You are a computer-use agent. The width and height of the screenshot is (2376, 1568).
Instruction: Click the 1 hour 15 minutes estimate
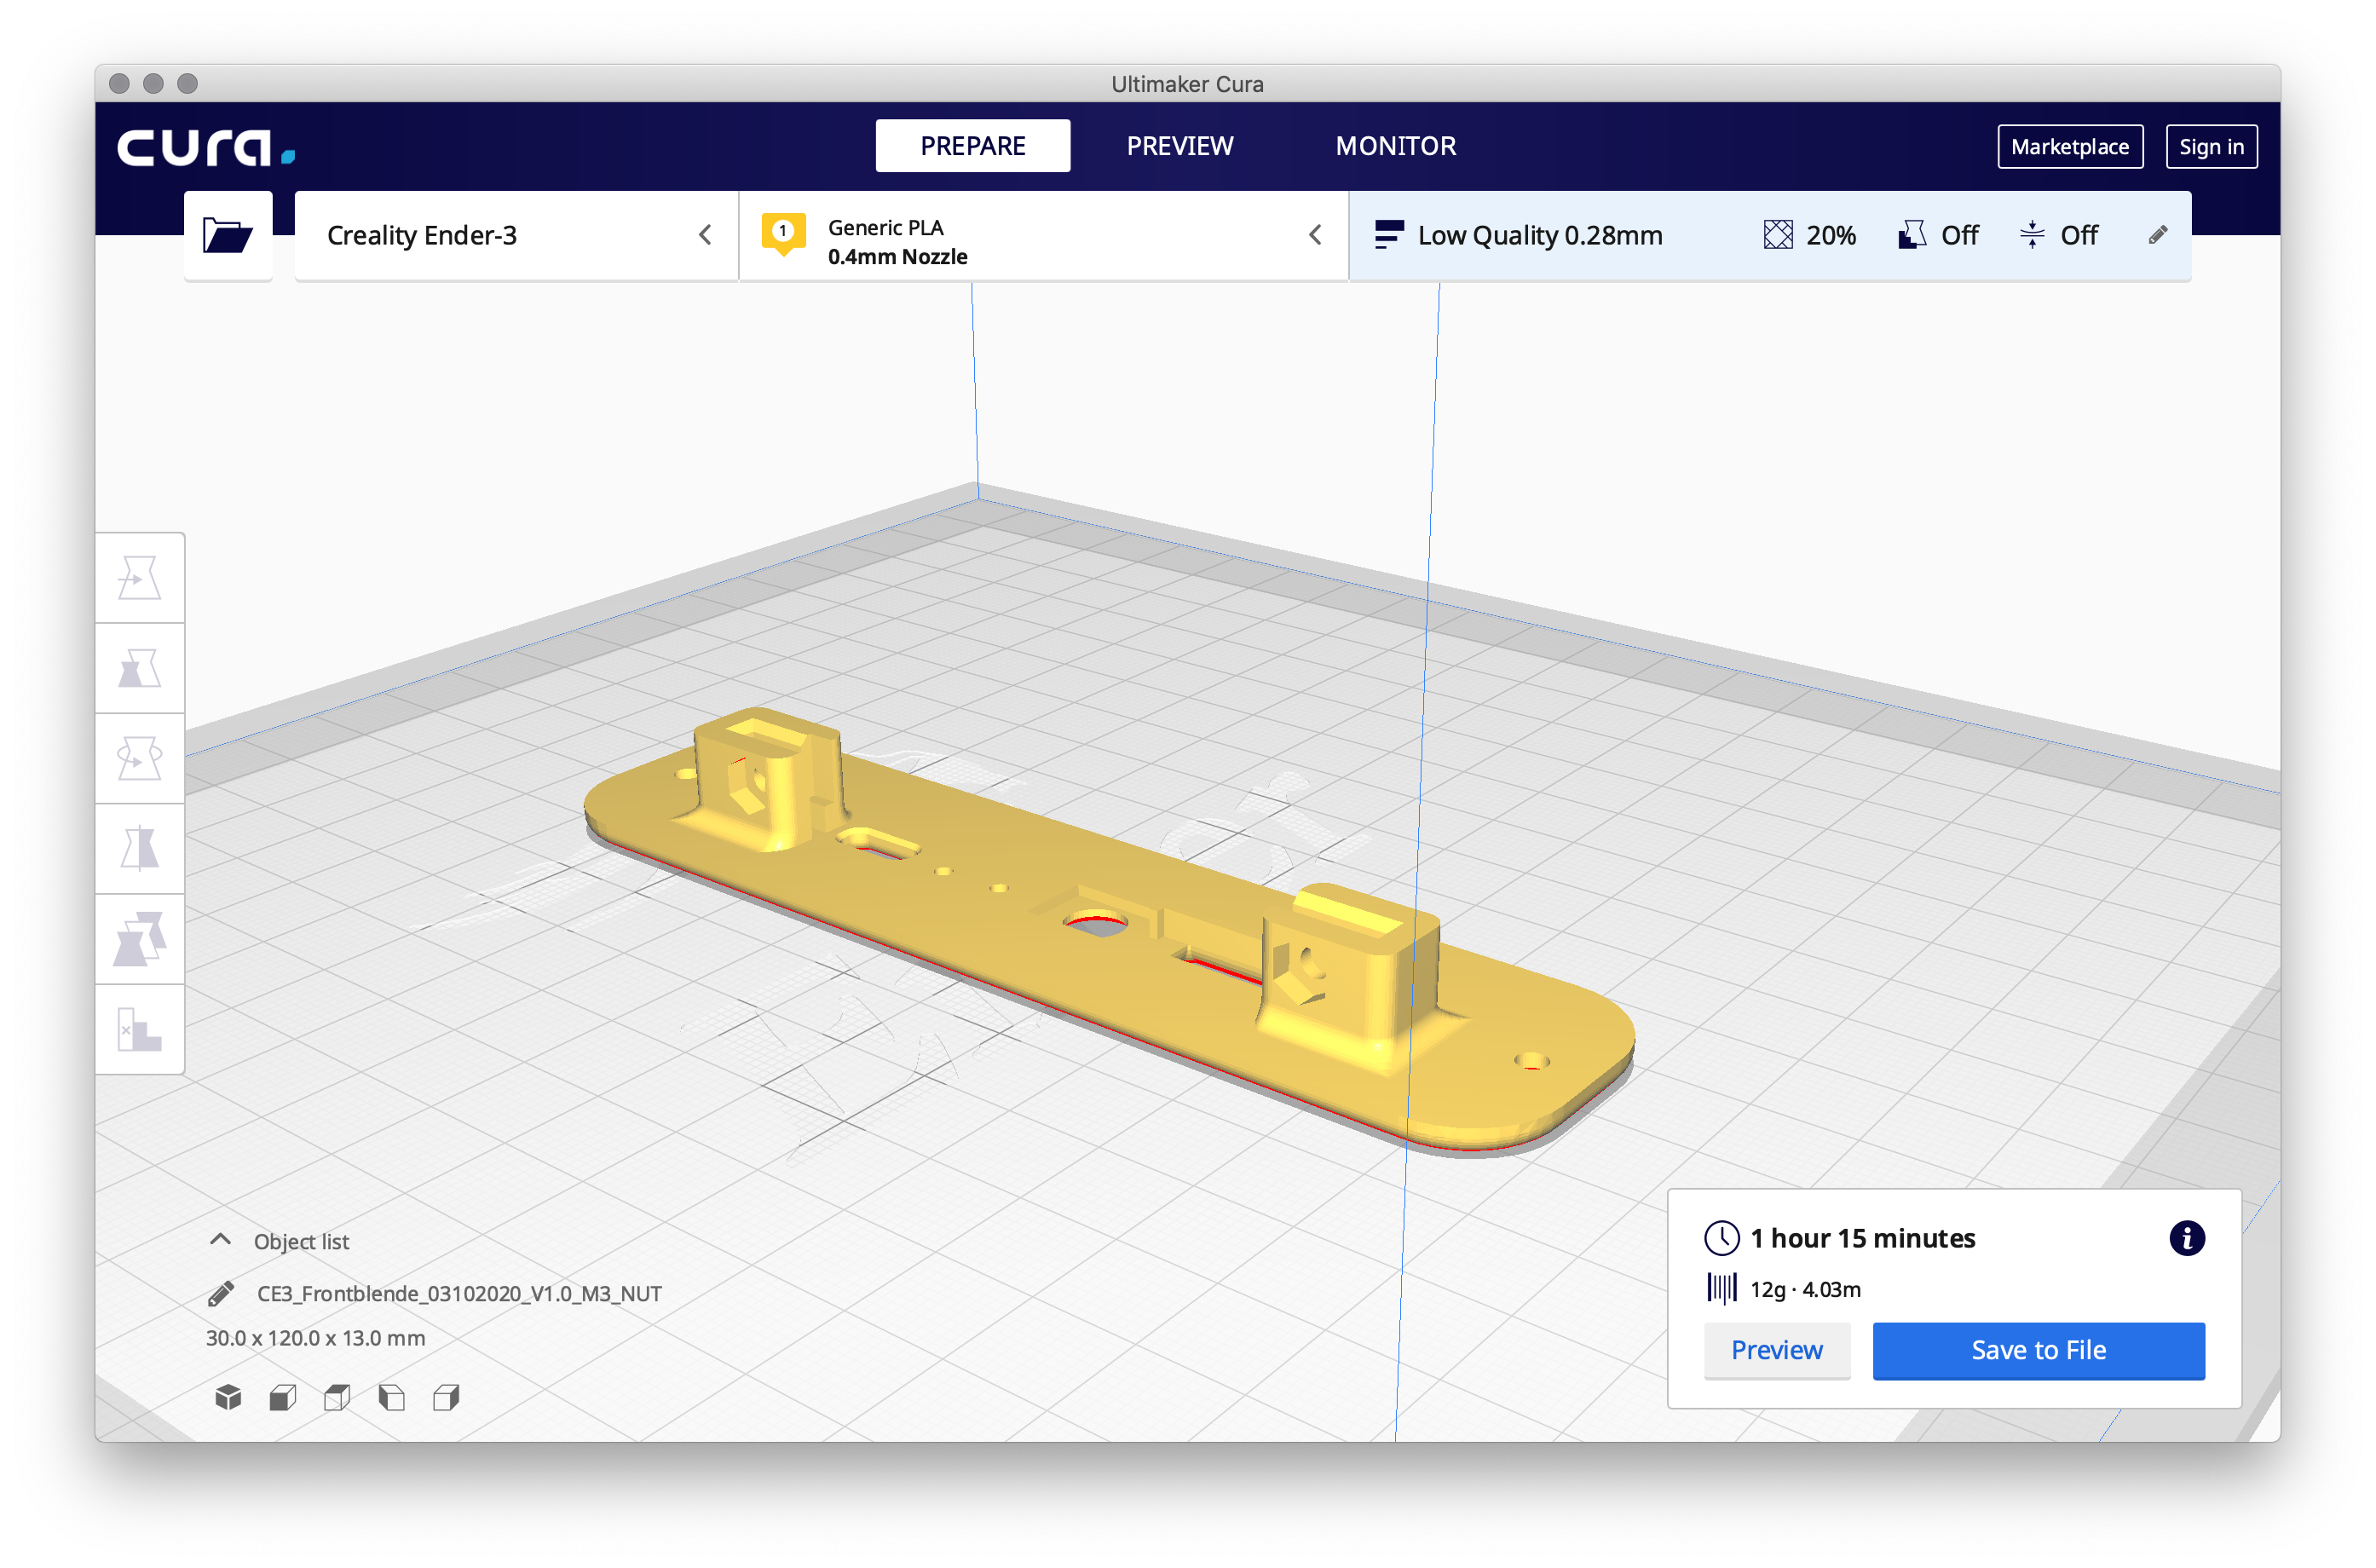pyautogui.click(x=1862, y=1238)
